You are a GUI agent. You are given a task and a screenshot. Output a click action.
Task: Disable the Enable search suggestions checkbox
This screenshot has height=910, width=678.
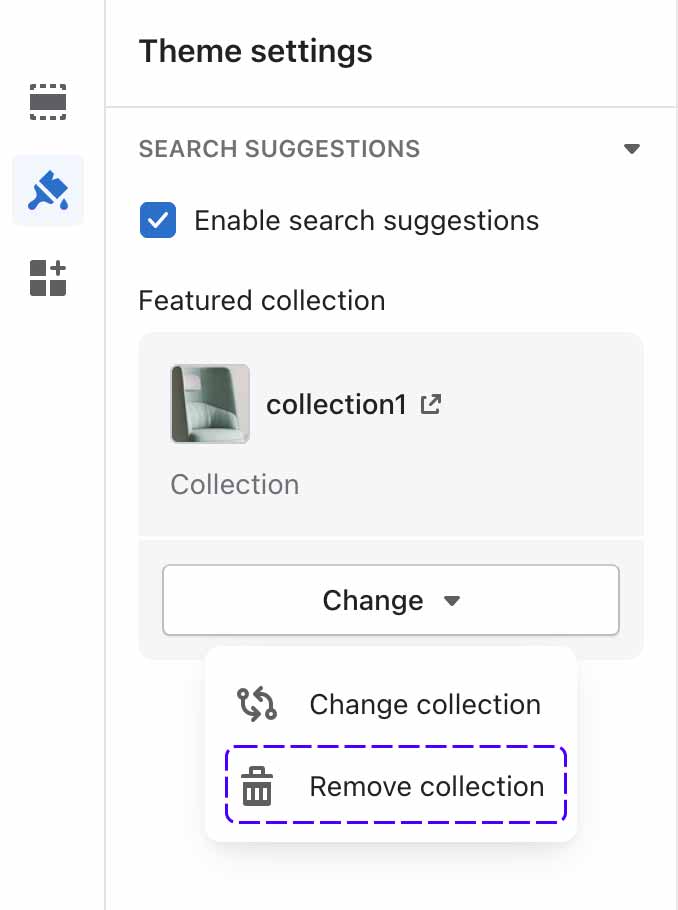click(158, 220)
